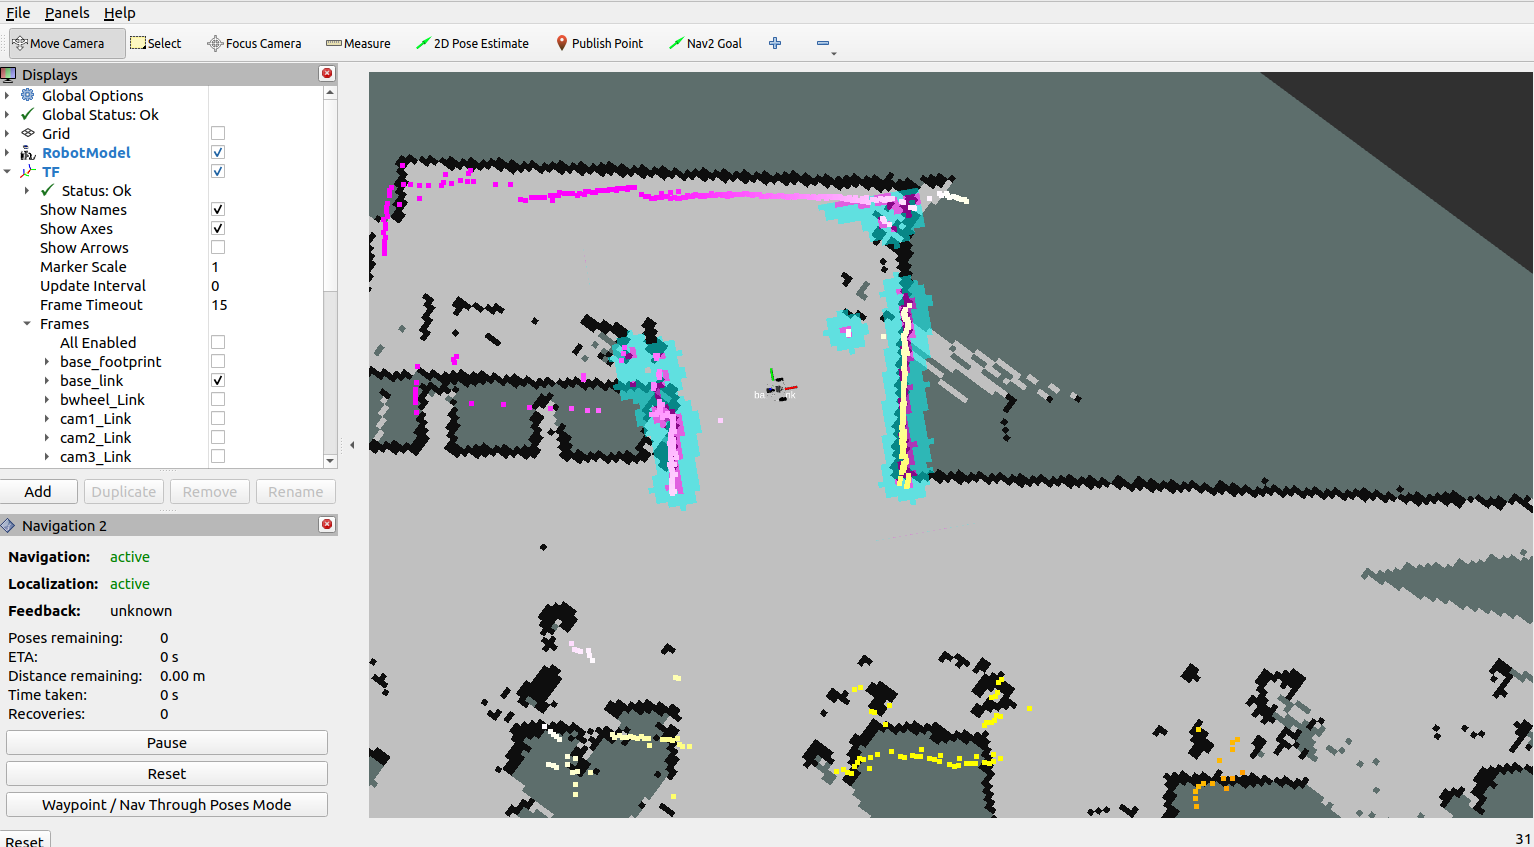
Task: Click the Displays panel monitor icon
Action: [8, 74]
